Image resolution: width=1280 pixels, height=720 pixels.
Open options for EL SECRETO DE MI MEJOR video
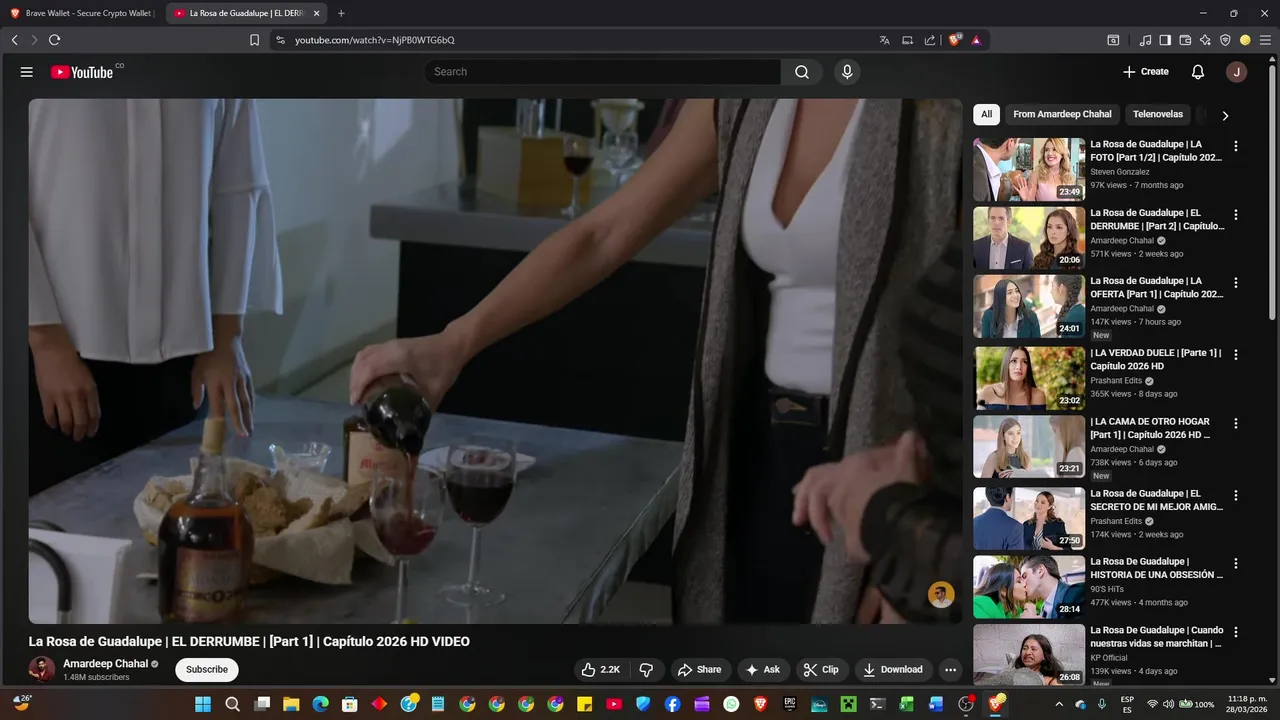tap(1235, 496)
